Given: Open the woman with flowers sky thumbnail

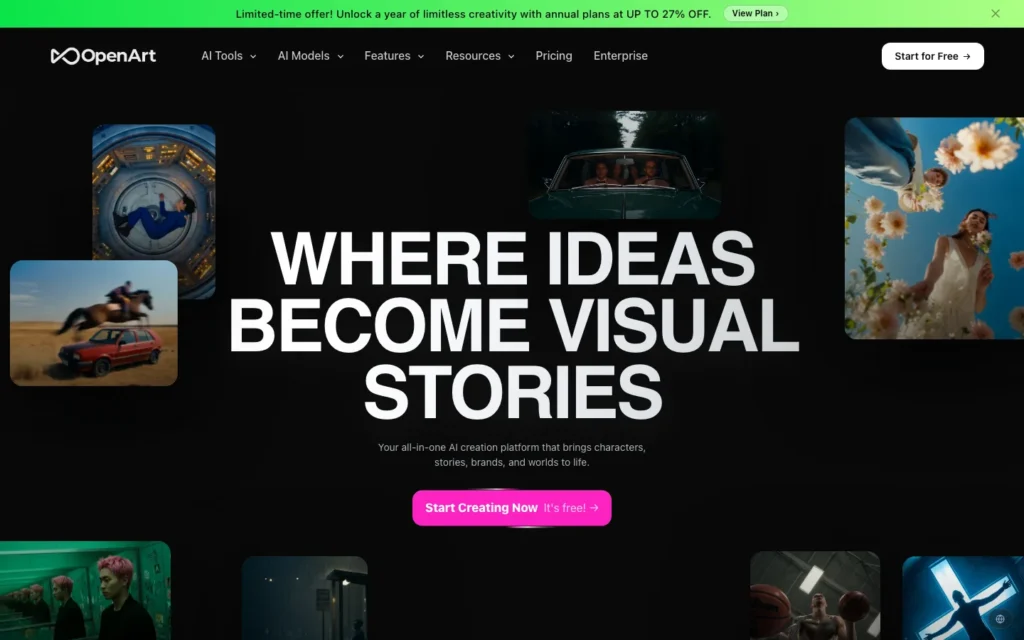Looking at the screenshot, I should pyautogui.click(x=934, y=228).
